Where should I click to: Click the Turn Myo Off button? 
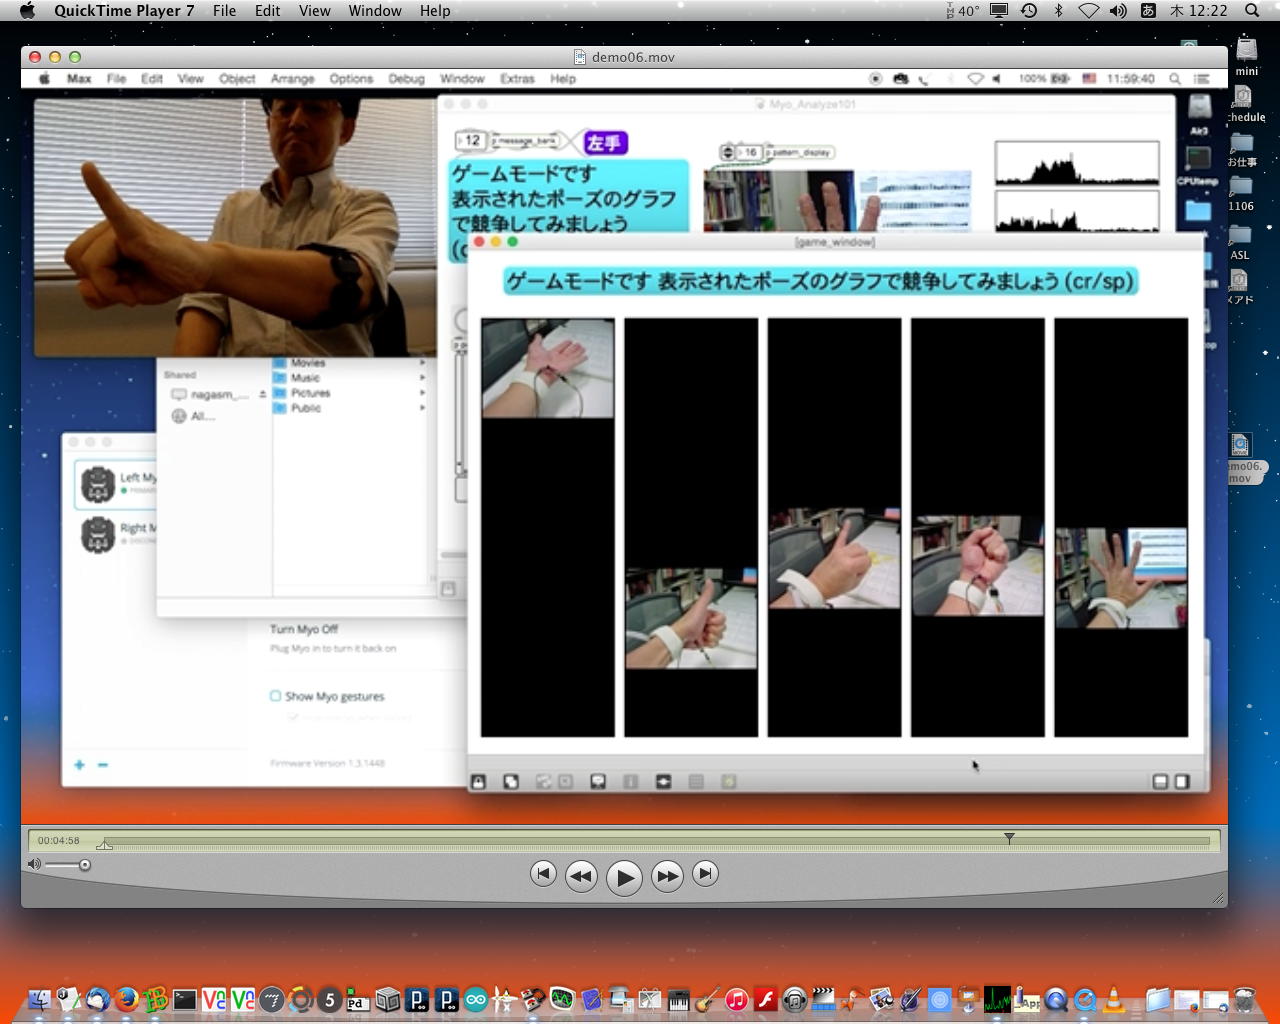click(304, 629)
